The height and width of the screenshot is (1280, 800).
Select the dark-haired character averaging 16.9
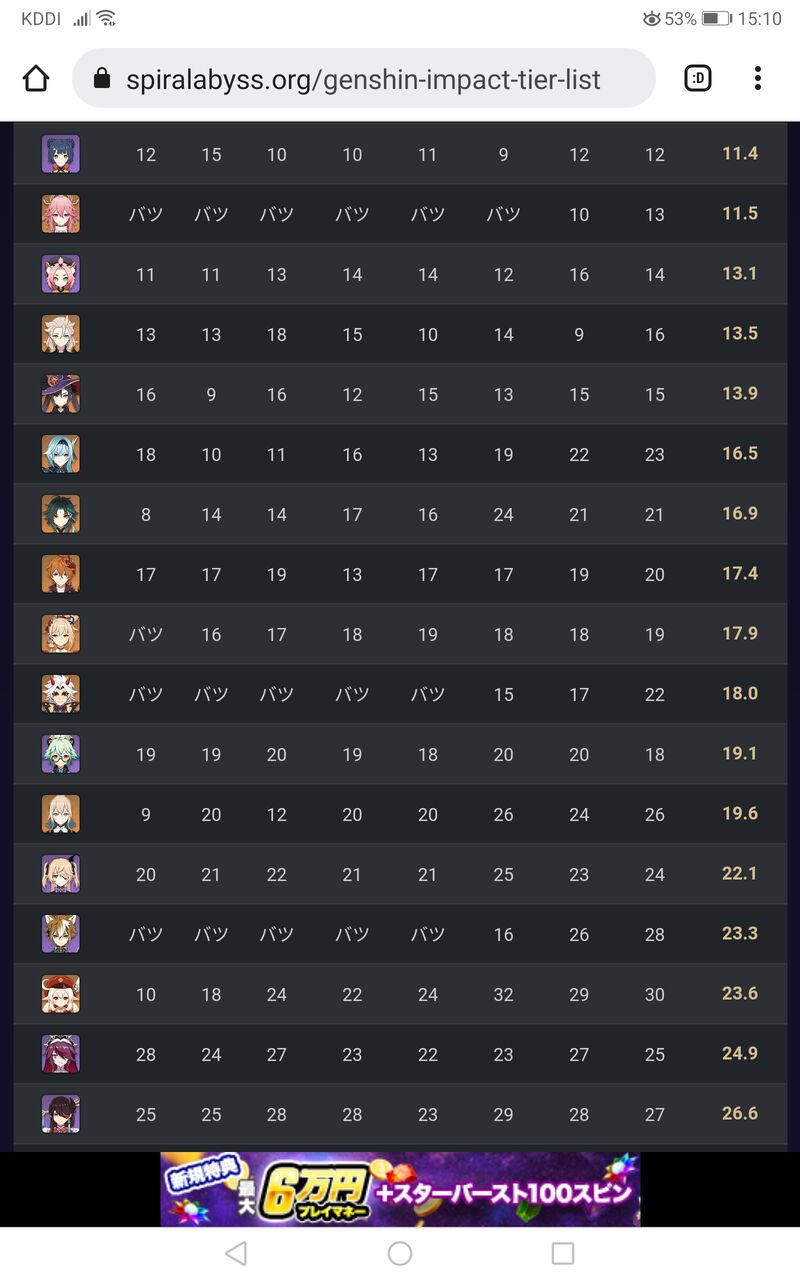point(61,514)
